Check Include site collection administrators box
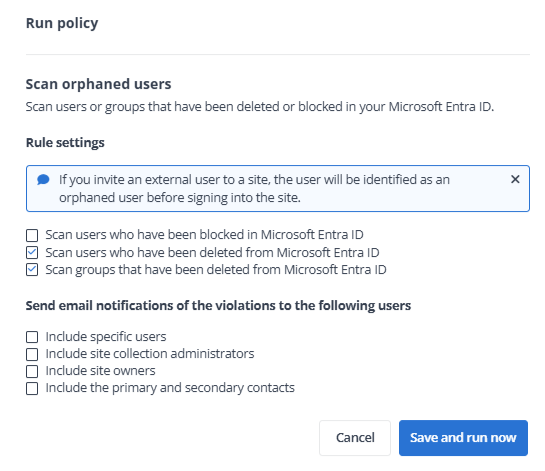The image size is (545, 471). tap(32, 354)
